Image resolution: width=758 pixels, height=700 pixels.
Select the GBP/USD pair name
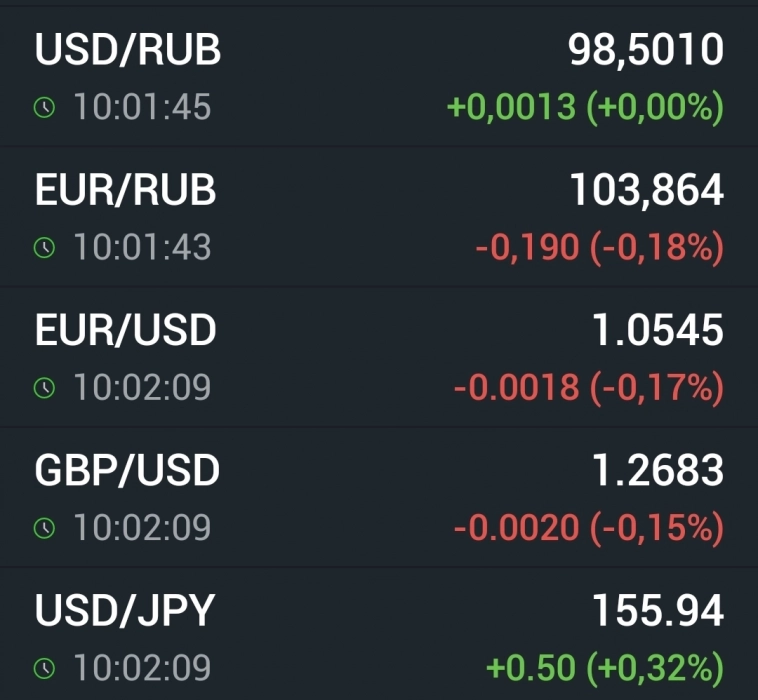click(x=127, y=470)
